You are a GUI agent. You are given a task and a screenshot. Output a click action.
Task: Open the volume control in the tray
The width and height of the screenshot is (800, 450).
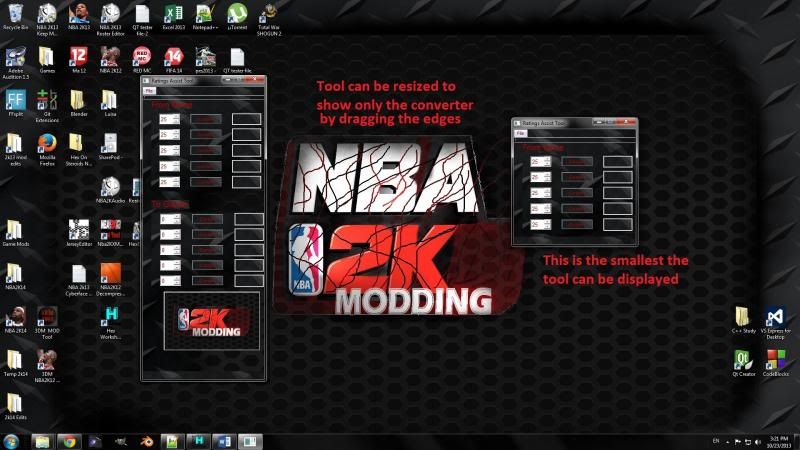tap(758, 442)
